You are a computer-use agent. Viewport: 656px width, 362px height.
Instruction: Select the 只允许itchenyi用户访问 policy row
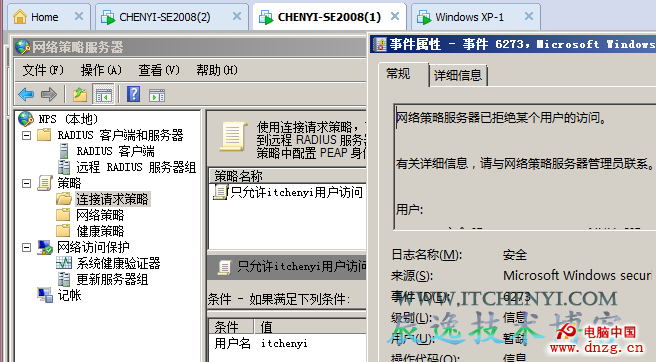[x=288, y=193]
